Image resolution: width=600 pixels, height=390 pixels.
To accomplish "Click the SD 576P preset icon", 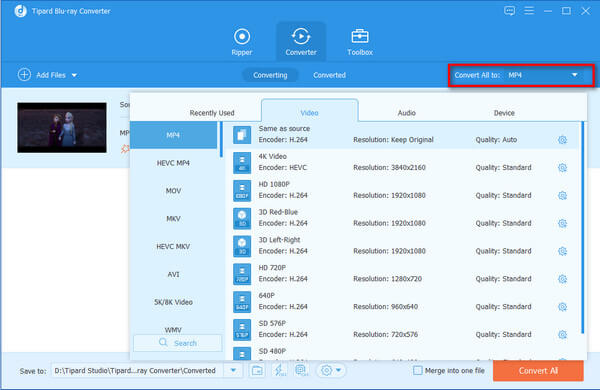I will tap(242, 330).
